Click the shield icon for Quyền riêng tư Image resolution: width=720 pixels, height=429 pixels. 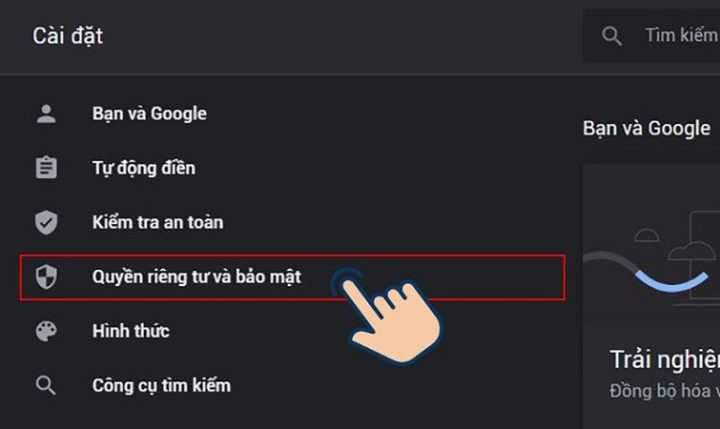click(46, 277)
